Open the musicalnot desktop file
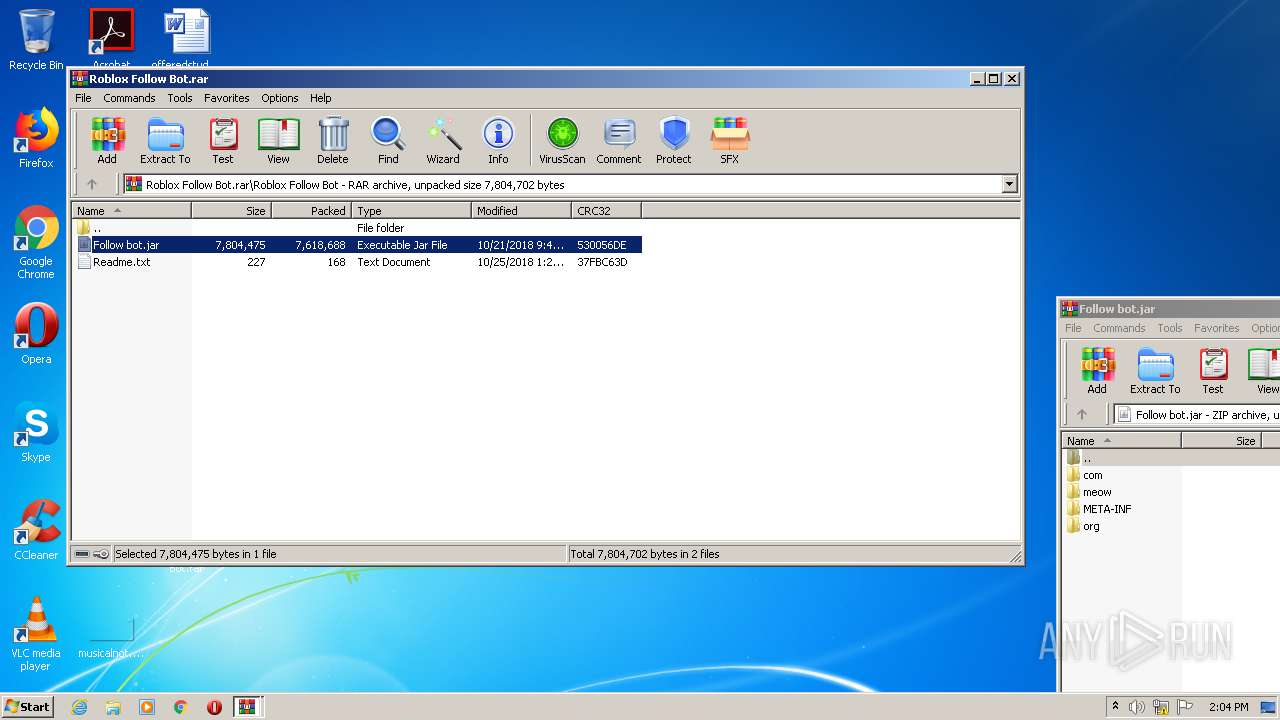 click(111, 636)
